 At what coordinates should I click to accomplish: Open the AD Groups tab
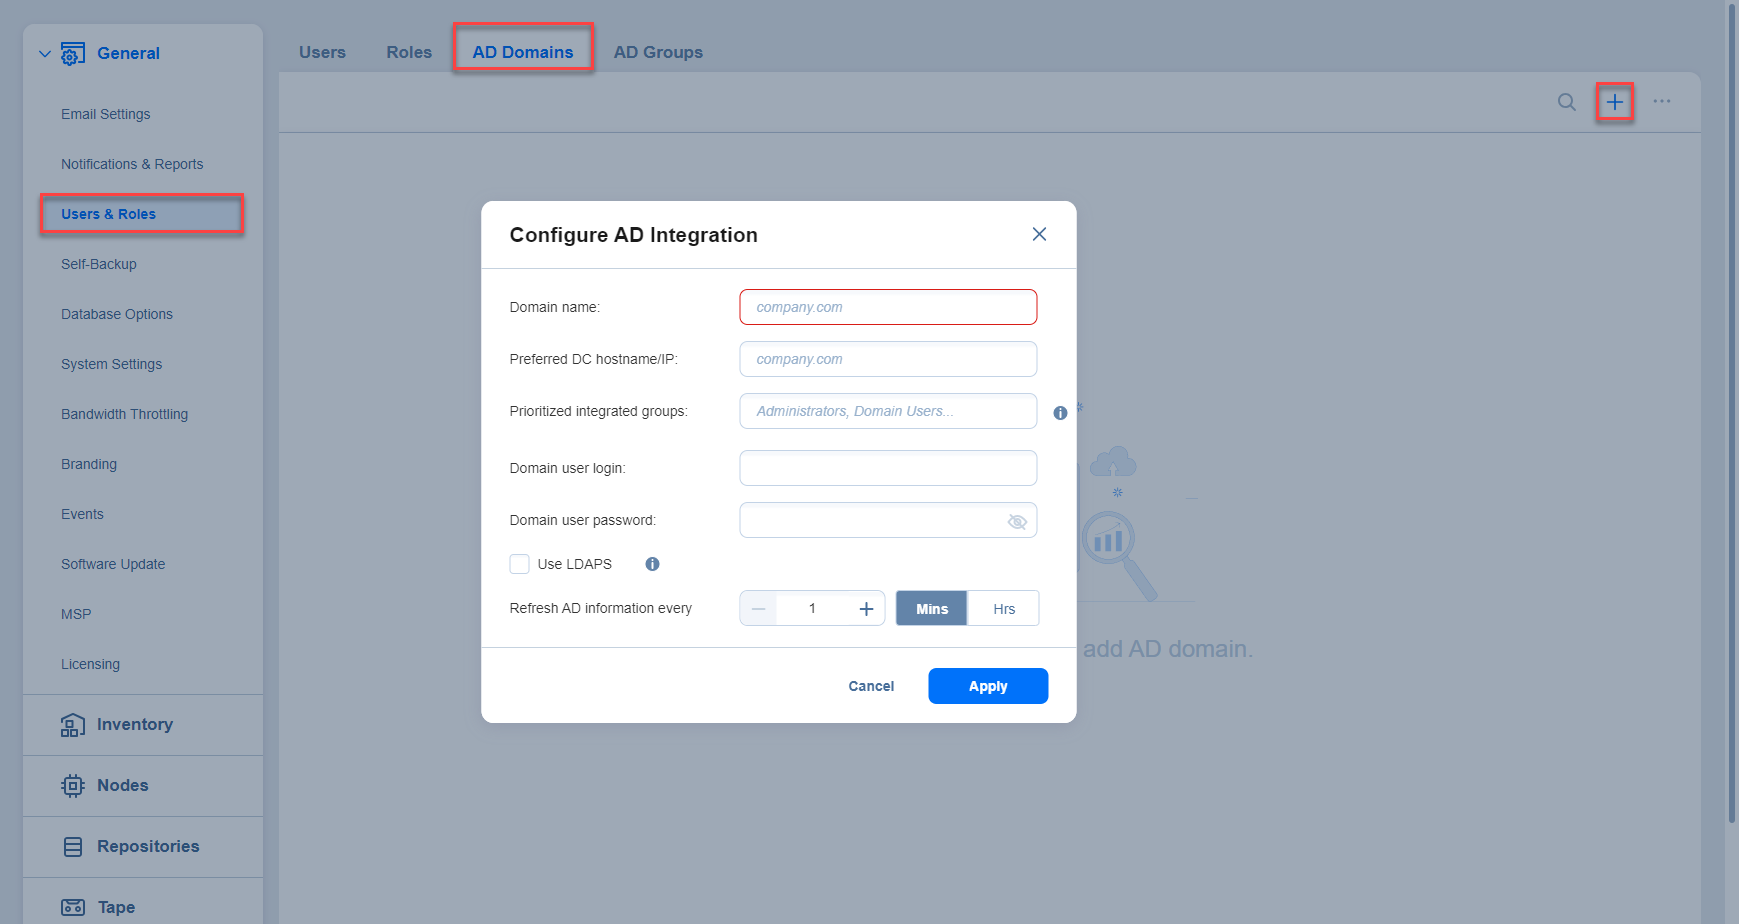[658, 51]
